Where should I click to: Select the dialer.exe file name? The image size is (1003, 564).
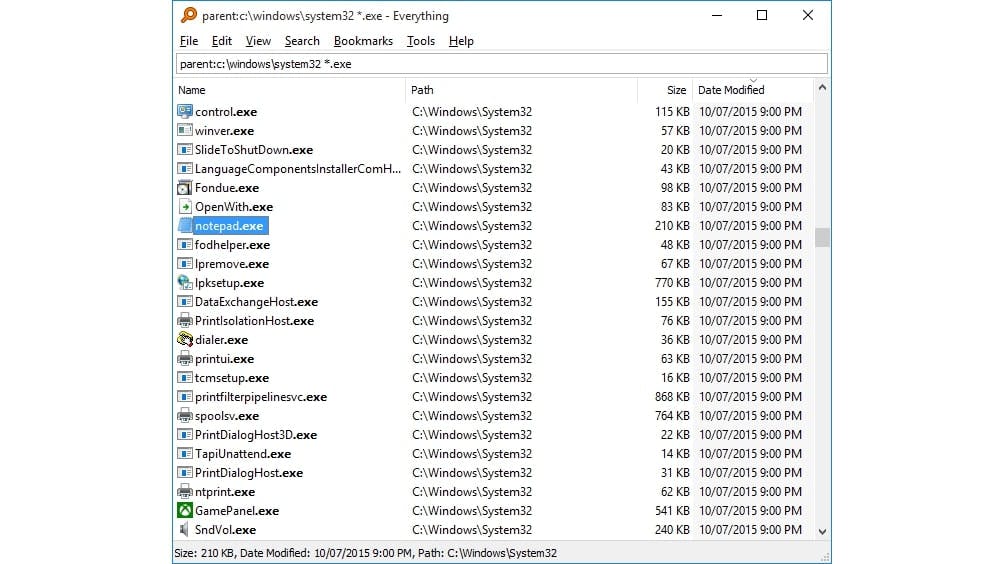221,340
